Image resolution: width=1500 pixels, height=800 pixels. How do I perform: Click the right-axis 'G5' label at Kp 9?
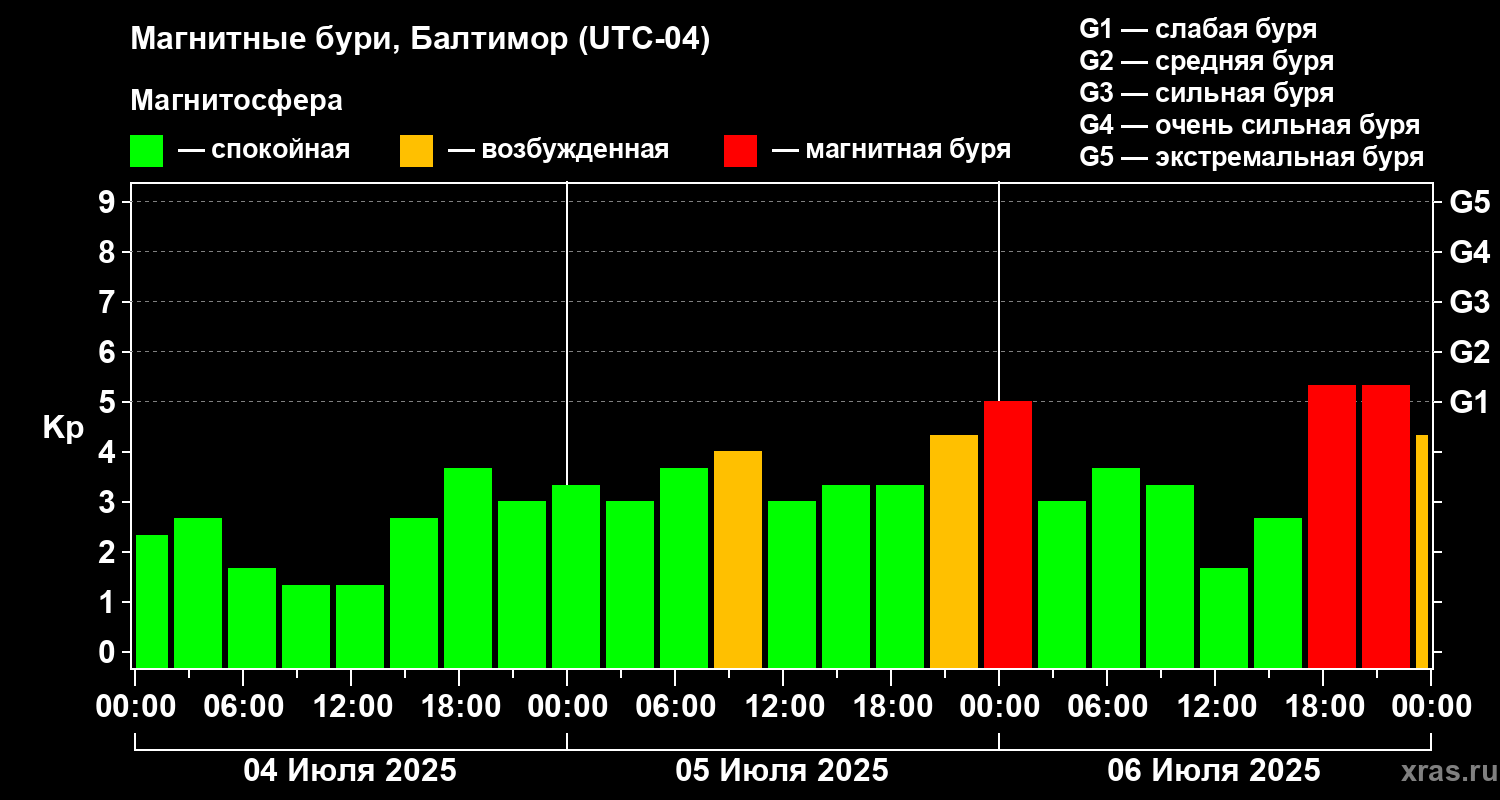coord(1470,202)
